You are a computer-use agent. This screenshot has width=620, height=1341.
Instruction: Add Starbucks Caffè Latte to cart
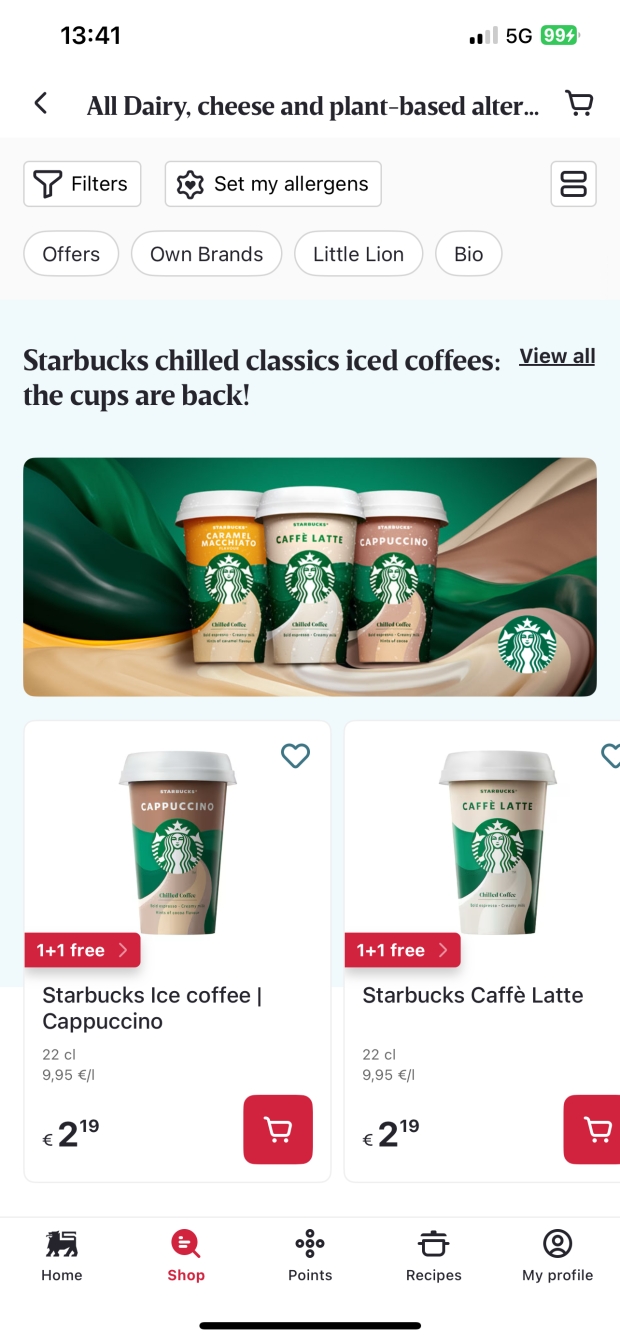point(594,1130)
